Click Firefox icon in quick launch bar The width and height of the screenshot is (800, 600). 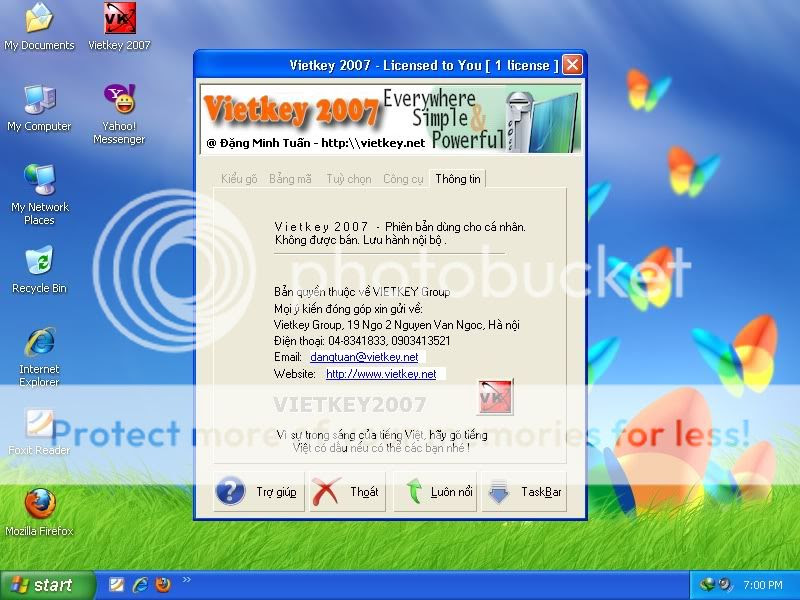click(163, 584)
